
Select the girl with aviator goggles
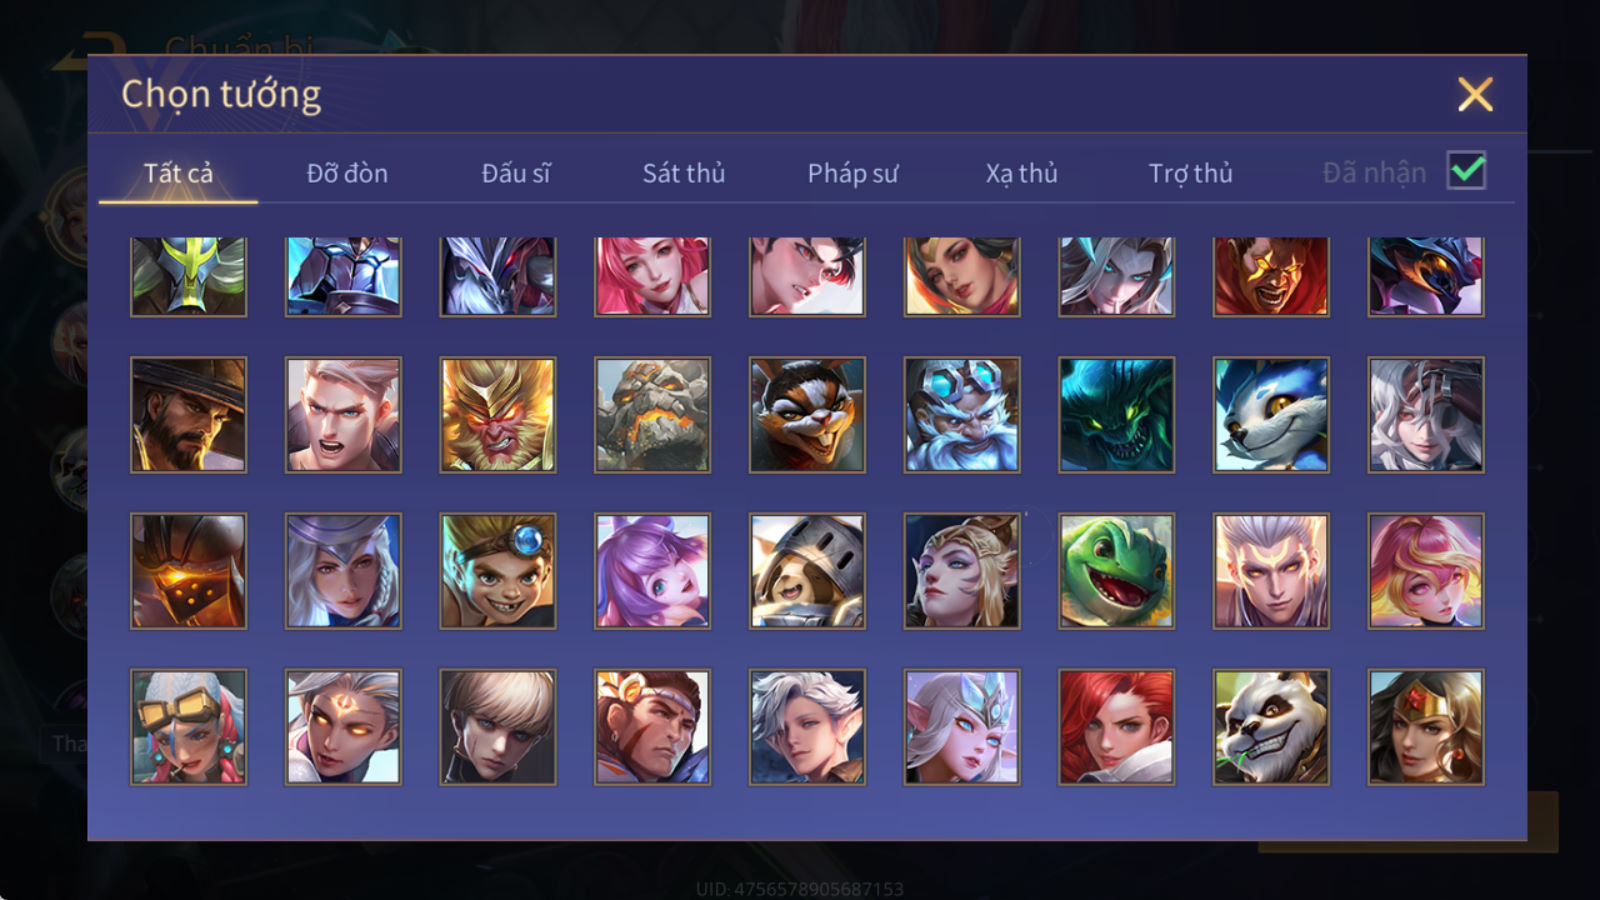[x=188, y=727]
